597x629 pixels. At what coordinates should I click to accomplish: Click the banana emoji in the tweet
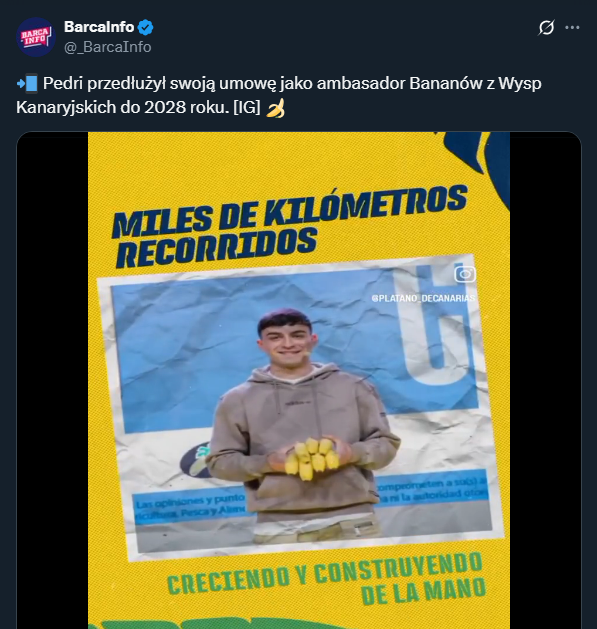(276, 108)
